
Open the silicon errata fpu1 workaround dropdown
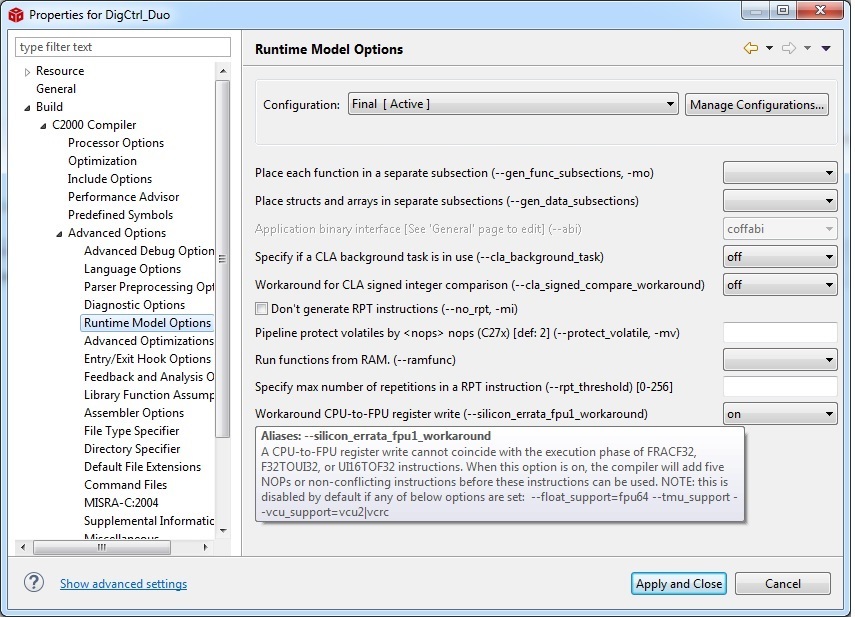tap(779, 414)
